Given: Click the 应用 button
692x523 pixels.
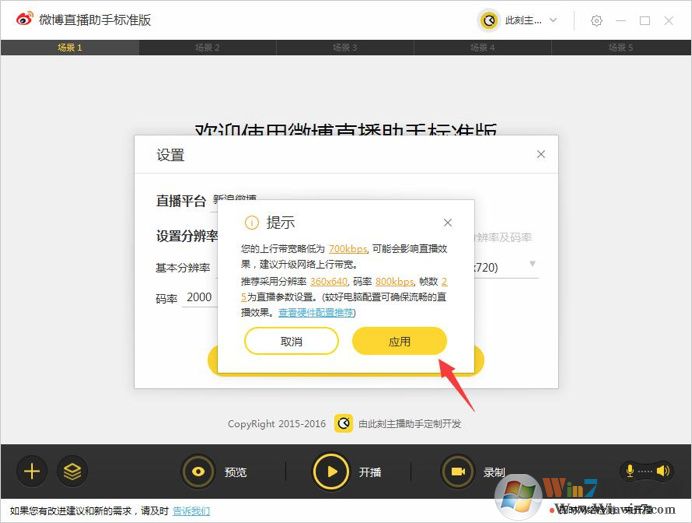Looking at the screenshot, I should click(x=399, y=341).
